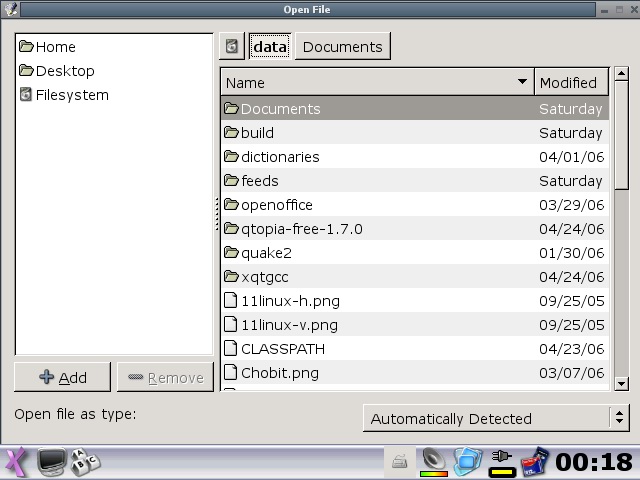
Task: Open the X start menu in taskbar
Action: (15, 462)
